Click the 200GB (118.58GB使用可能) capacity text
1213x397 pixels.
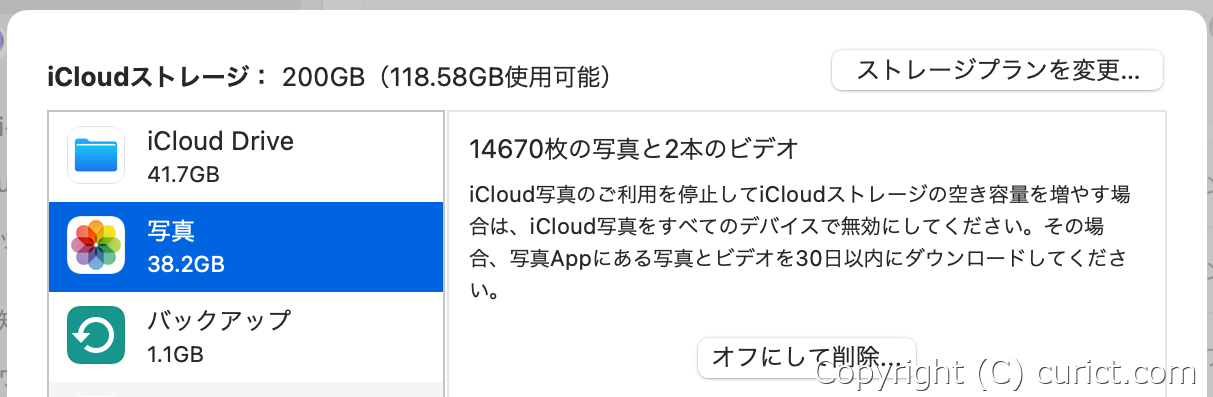coord(447,76)
